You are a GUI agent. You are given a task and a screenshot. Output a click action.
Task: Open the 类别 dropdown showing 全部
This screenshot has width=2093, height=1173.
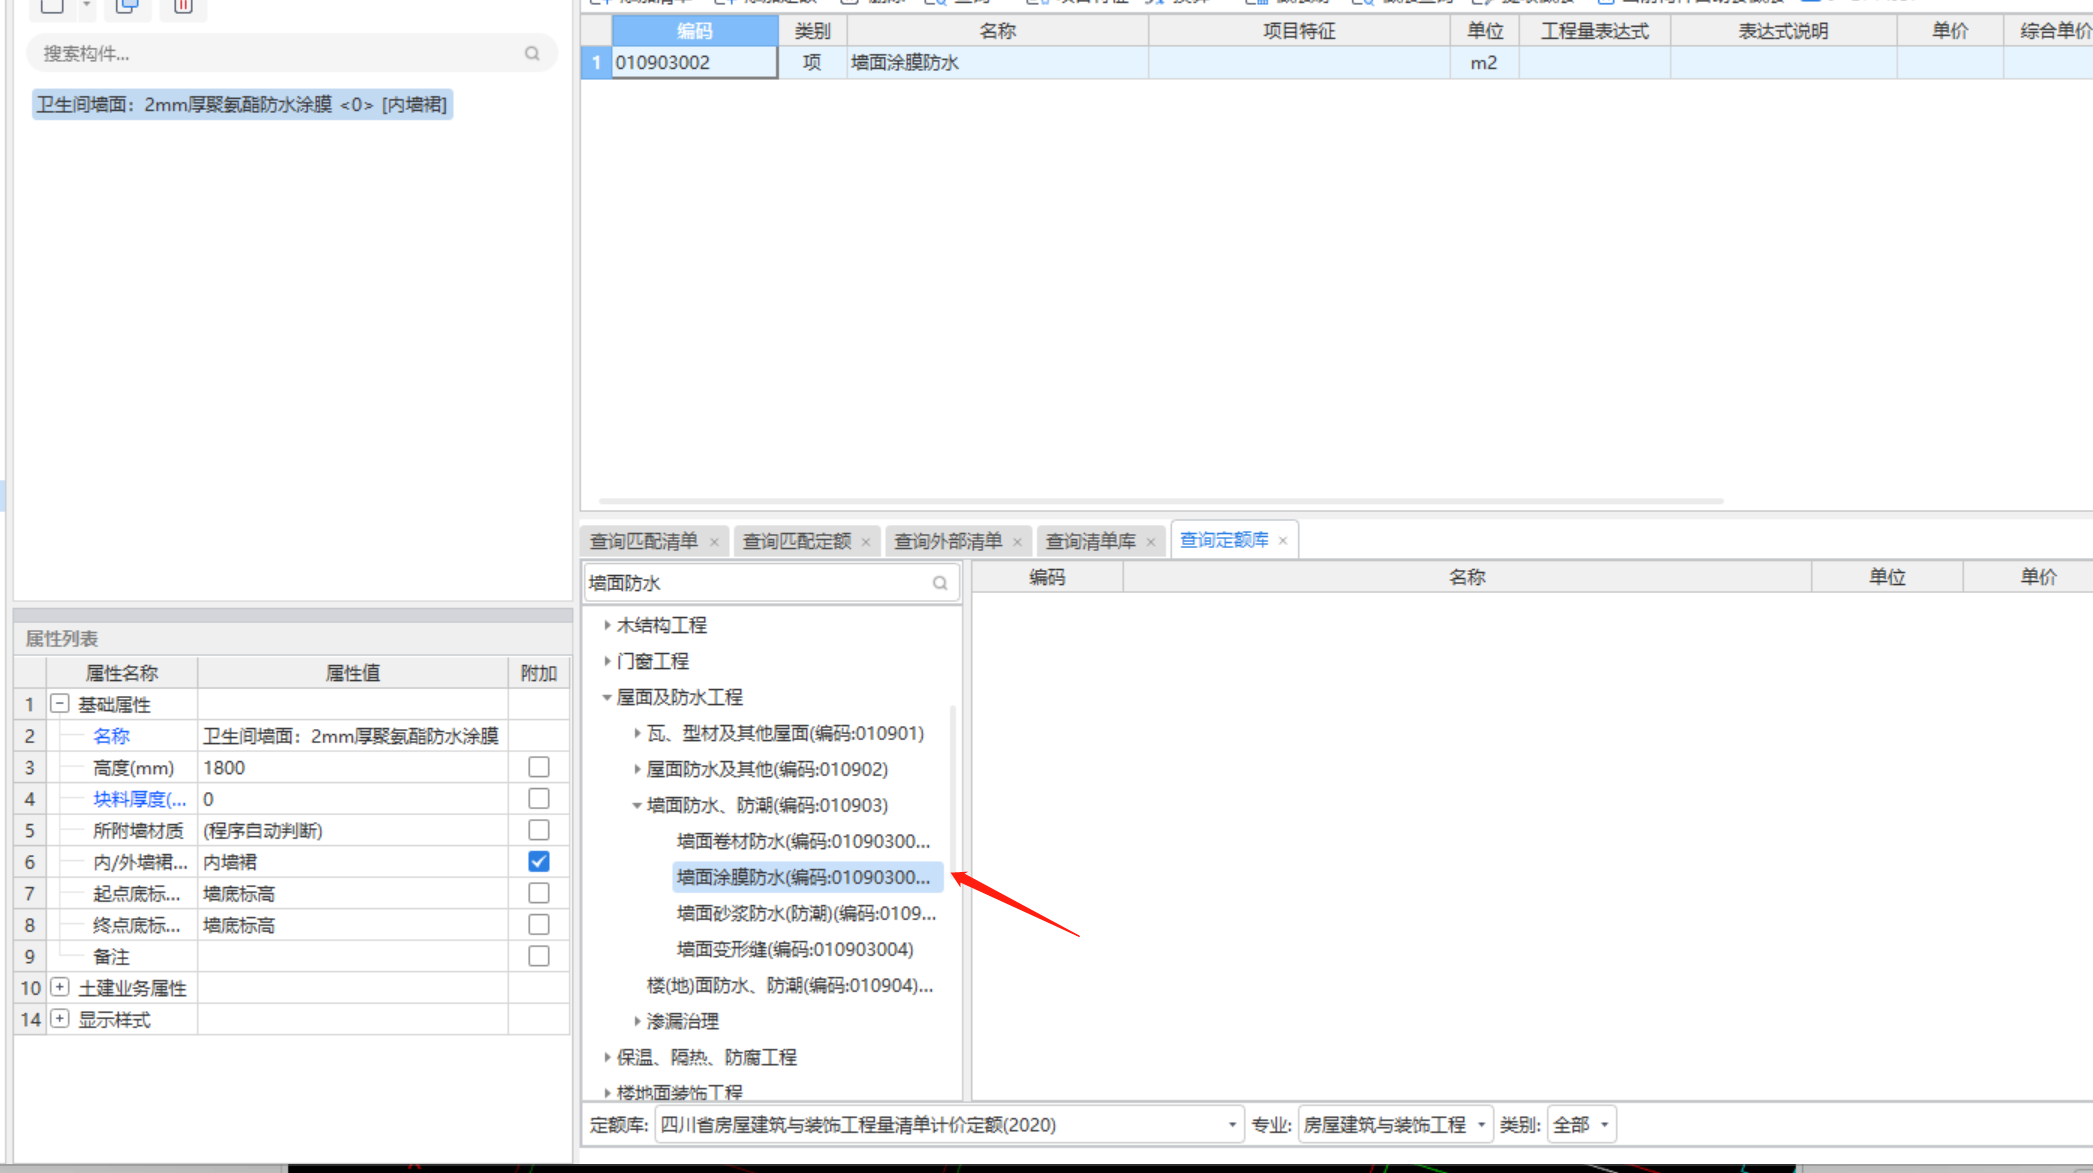click(x=1604, y=1125)
